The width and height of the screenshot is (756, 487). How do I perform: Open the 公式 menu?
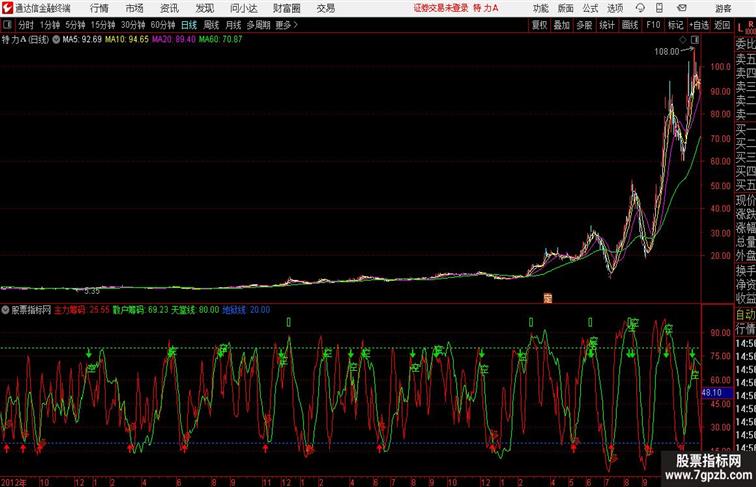(590, 8)
